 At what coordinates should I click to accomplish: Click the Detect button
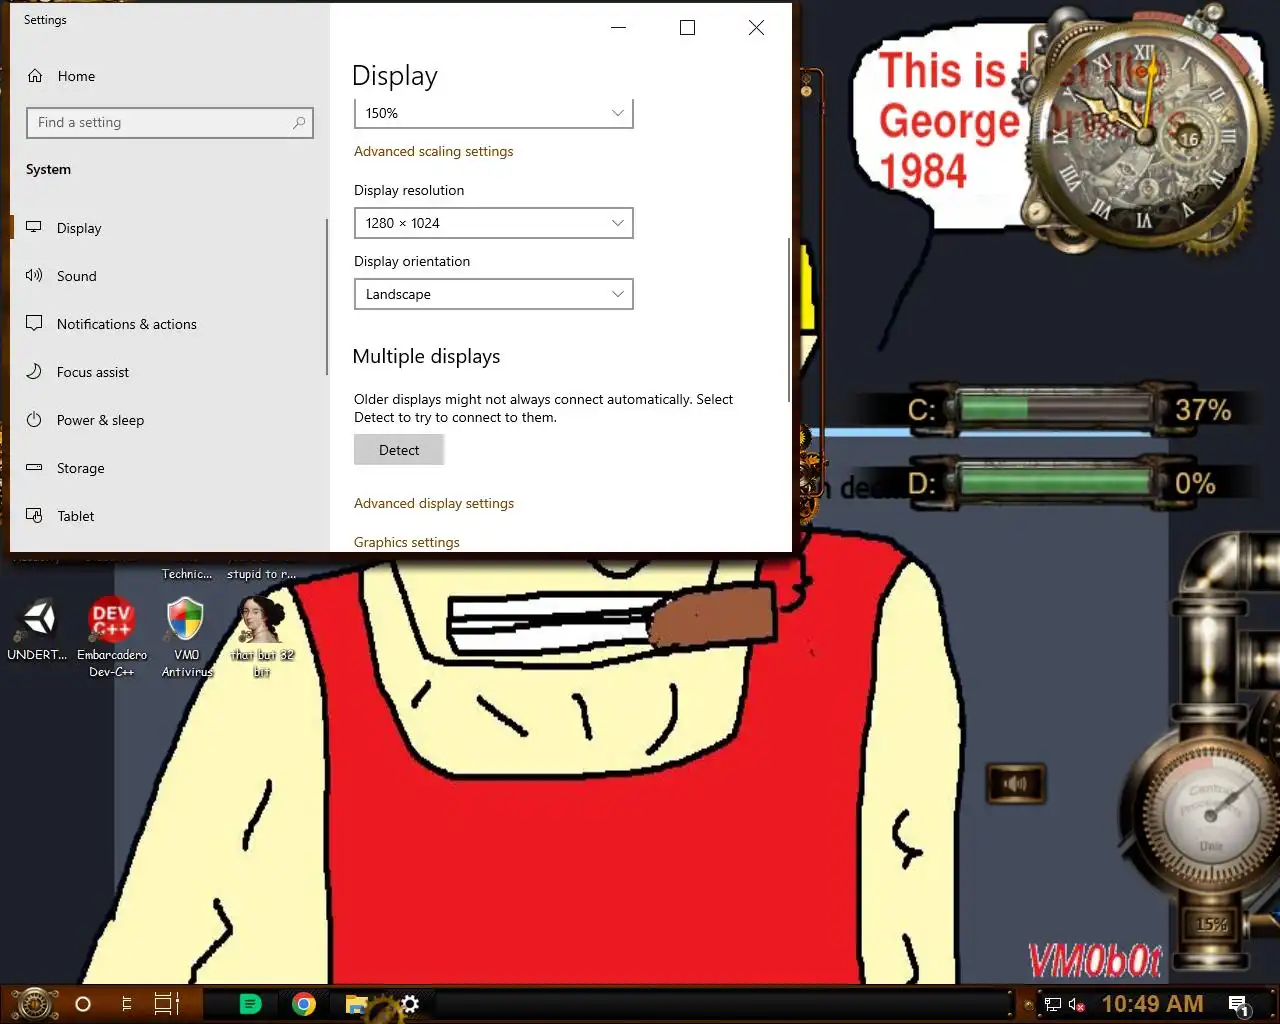click(x=399, y=450)
